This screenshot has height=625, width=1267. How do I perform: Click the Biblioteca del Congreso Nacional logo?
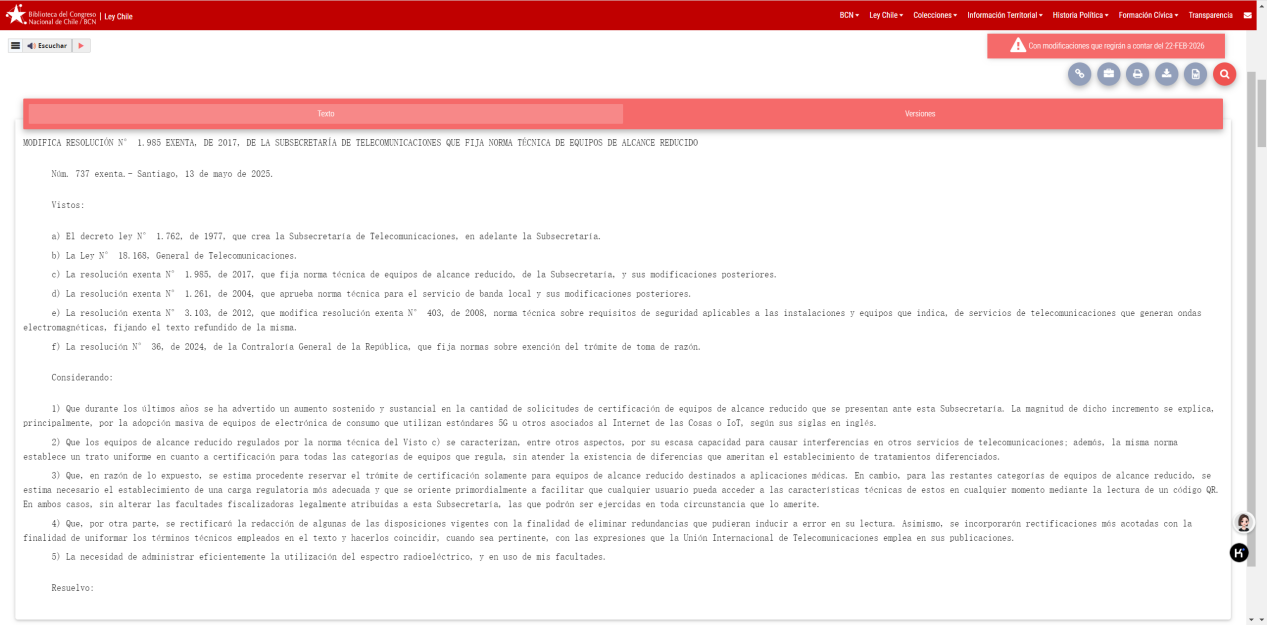[50, 16]
